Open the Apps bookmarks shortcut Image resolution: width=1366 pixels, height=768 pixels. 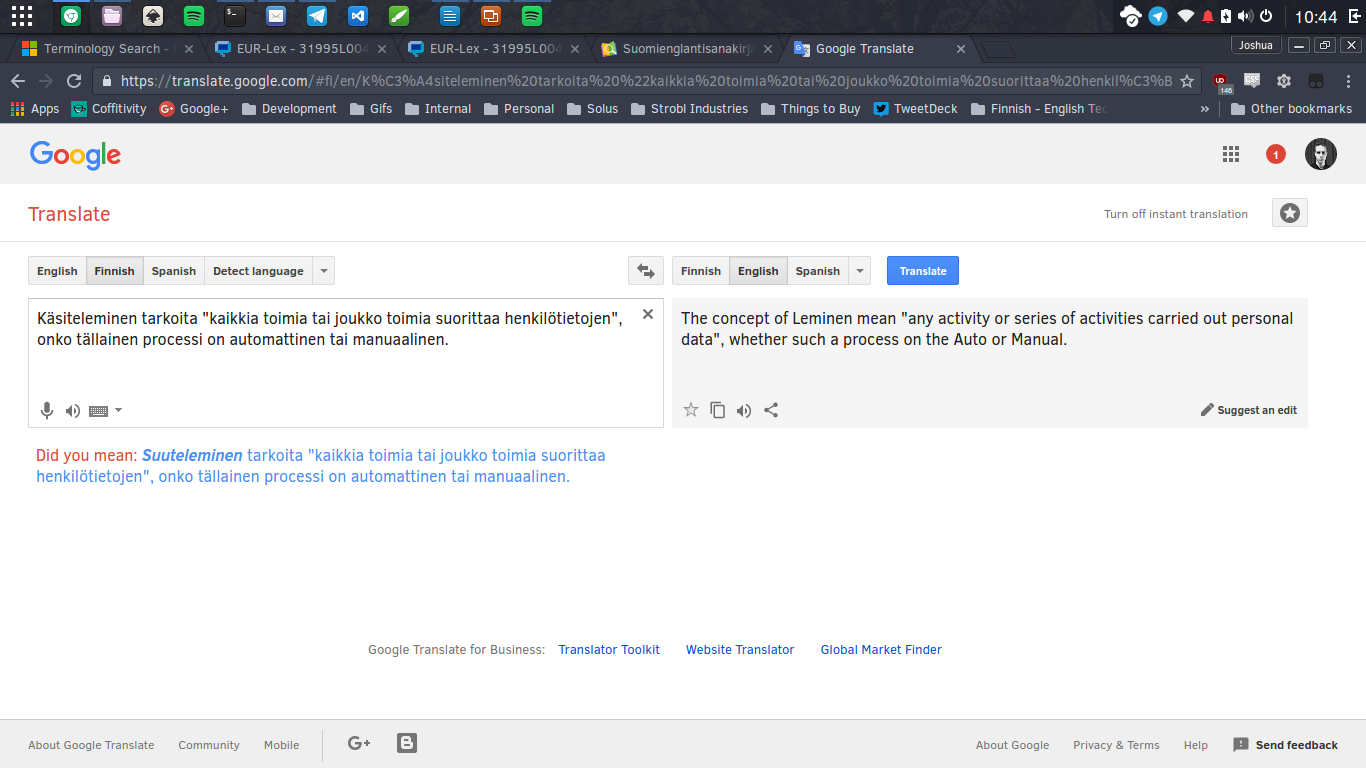(35, 109)
